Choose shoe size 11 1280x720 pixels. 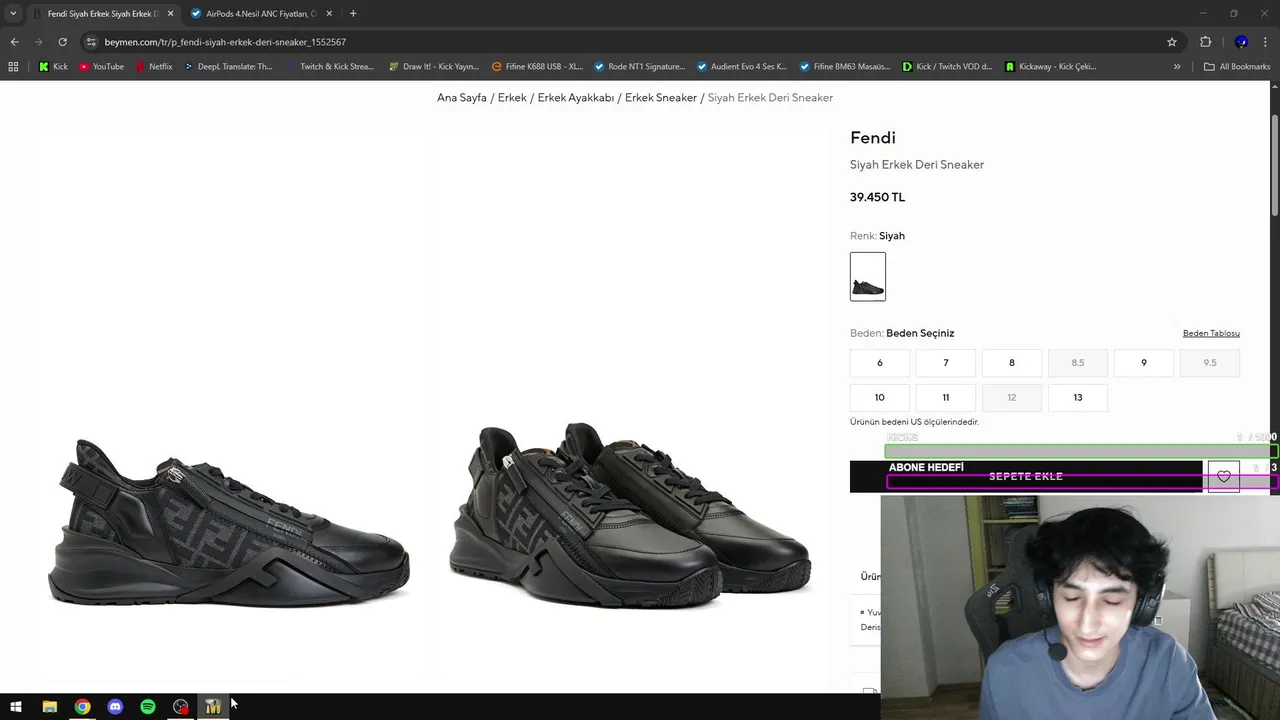coord(946,398)
